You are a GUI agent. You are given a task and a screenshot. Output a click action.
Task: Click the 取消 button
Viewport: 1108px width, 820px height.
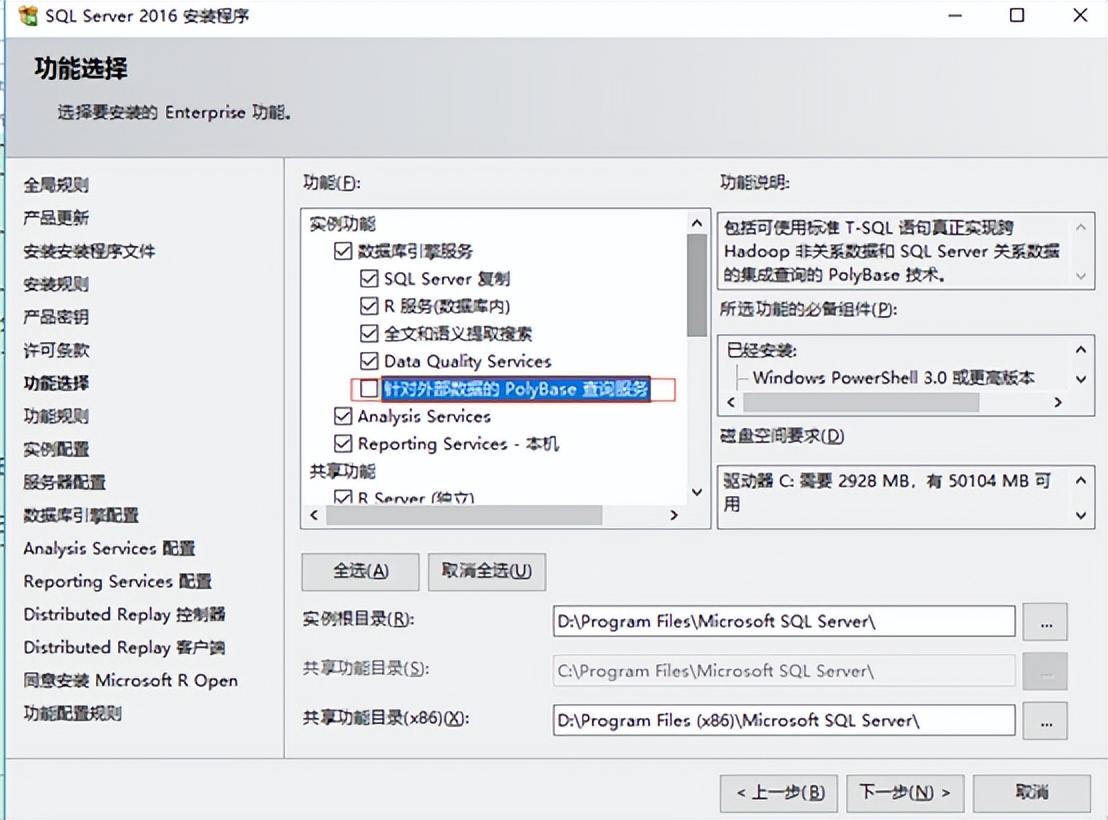pos(1032,792)
